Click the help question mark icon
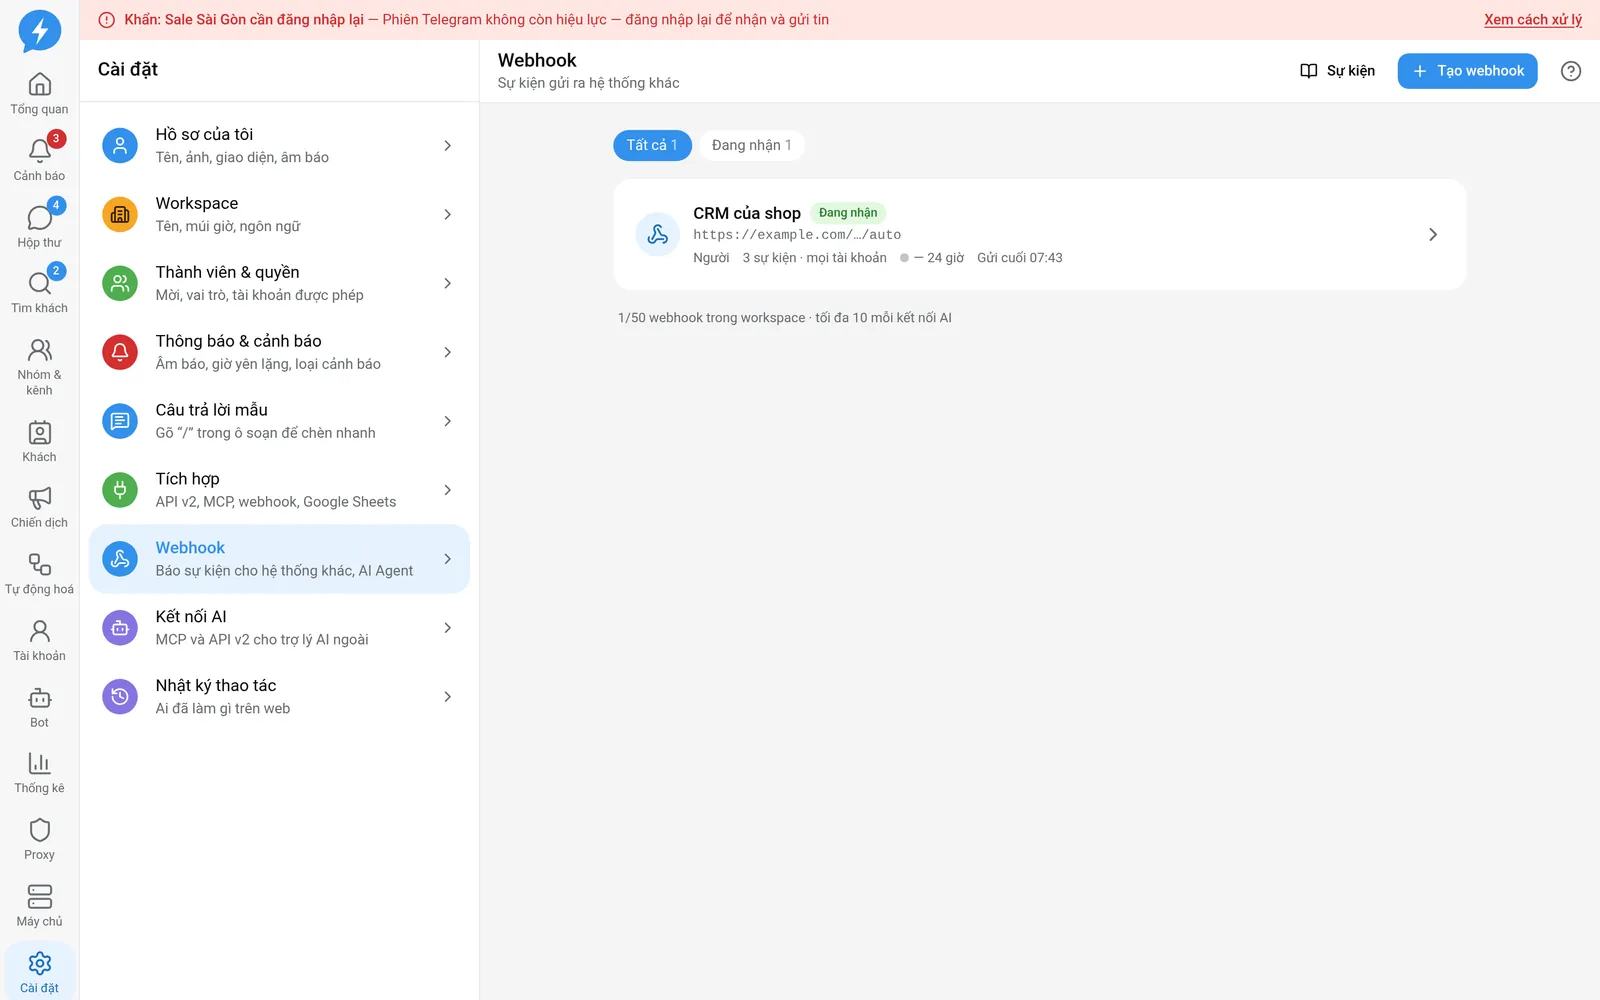Screen dimensions: 1600x1000 (x=1571, y=71)
